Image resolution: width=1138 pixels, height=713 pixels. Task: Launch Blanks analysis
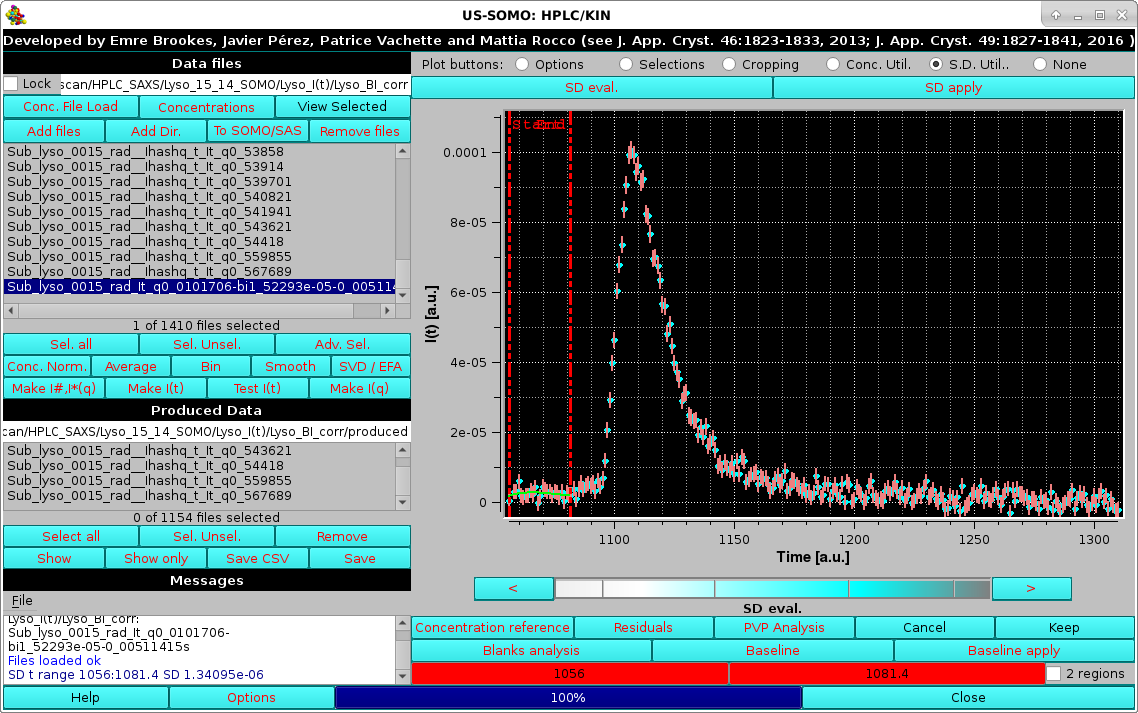pos(531,650)
